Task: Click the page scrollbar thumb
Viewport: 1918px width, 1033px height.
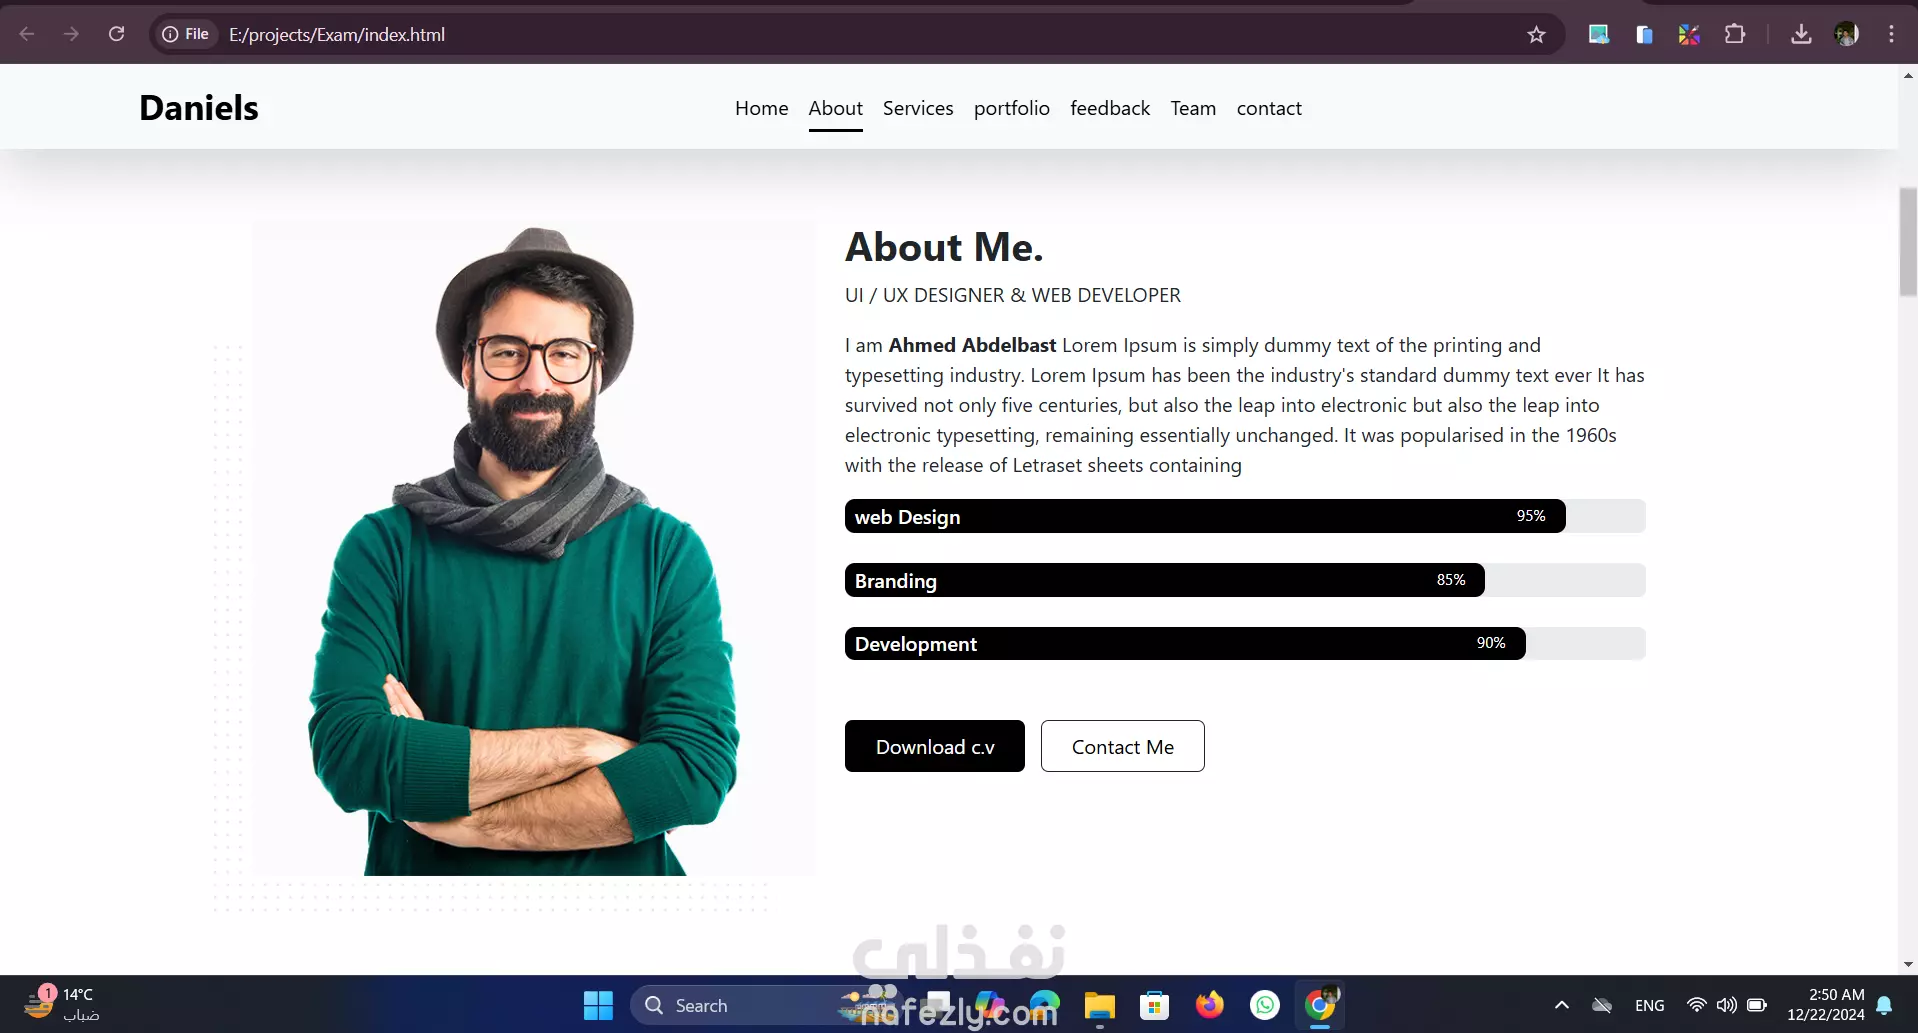Action: tap(1908, 242)
